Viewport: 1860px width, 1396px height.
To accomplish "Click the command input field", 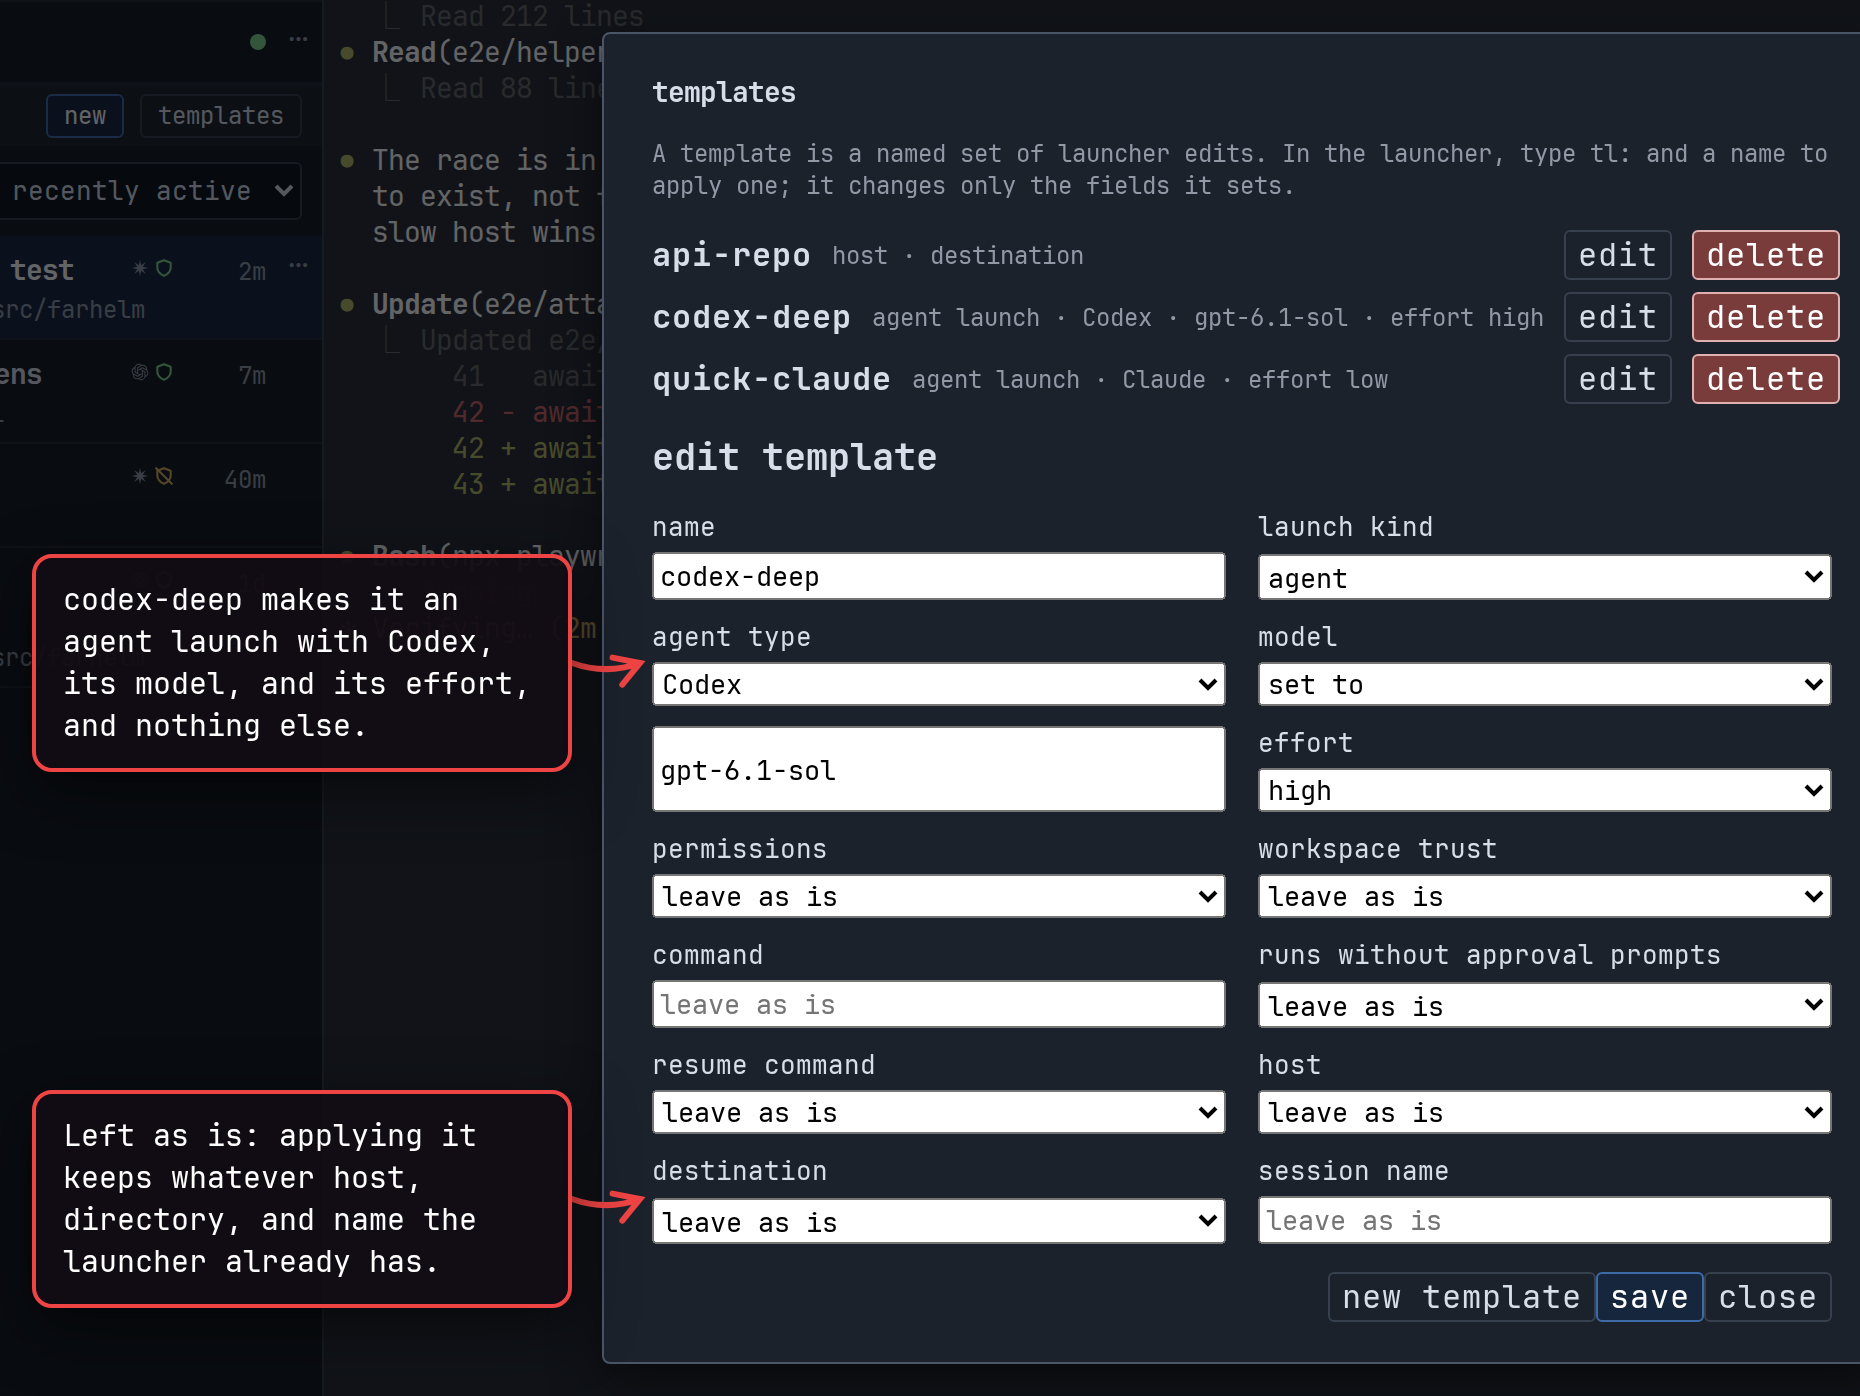I will (x=938, y=1004).
